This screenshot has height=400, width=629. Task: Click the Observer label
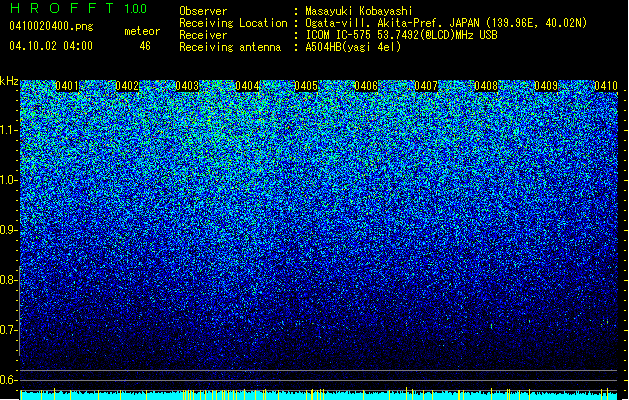tap(203, 11)
